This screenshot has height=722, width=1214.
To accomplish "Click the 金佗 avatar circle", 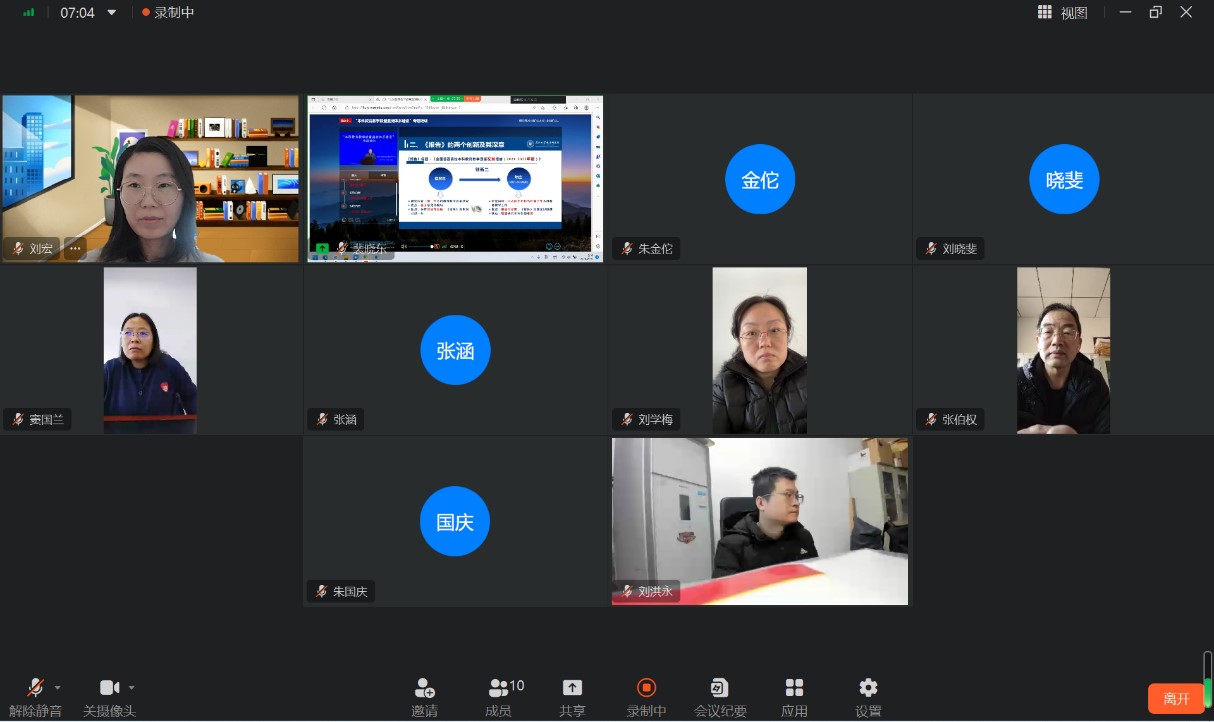I will pos(759,180).
